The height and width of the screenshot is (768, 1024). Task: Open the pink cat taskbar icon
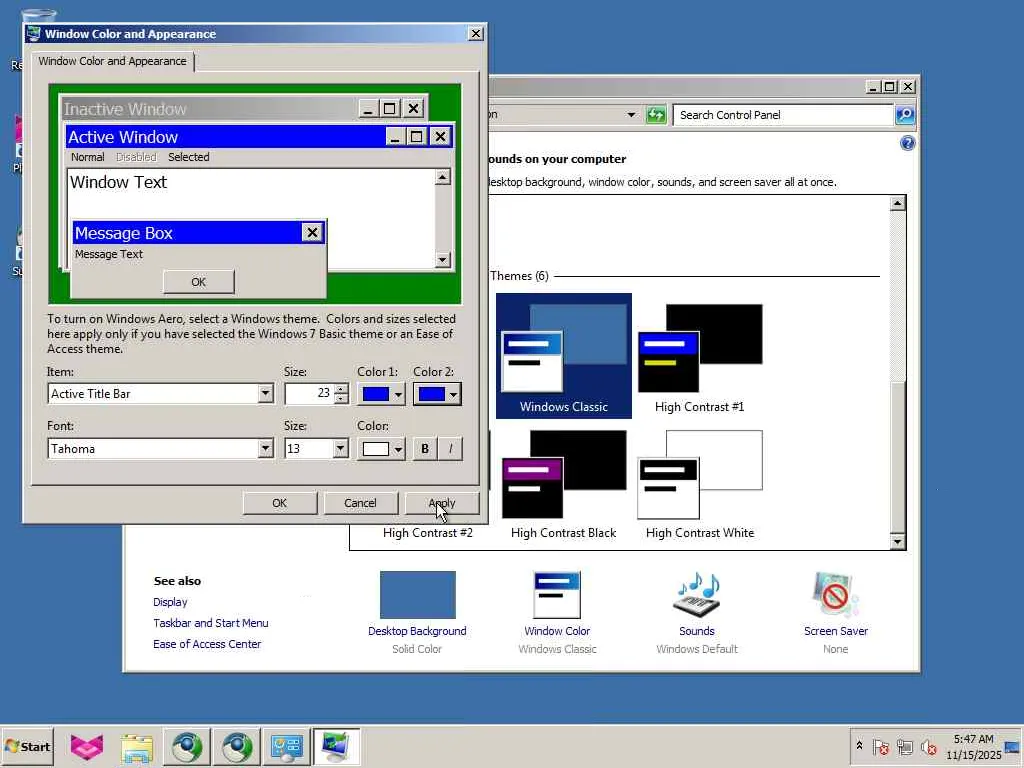(87, 746)
